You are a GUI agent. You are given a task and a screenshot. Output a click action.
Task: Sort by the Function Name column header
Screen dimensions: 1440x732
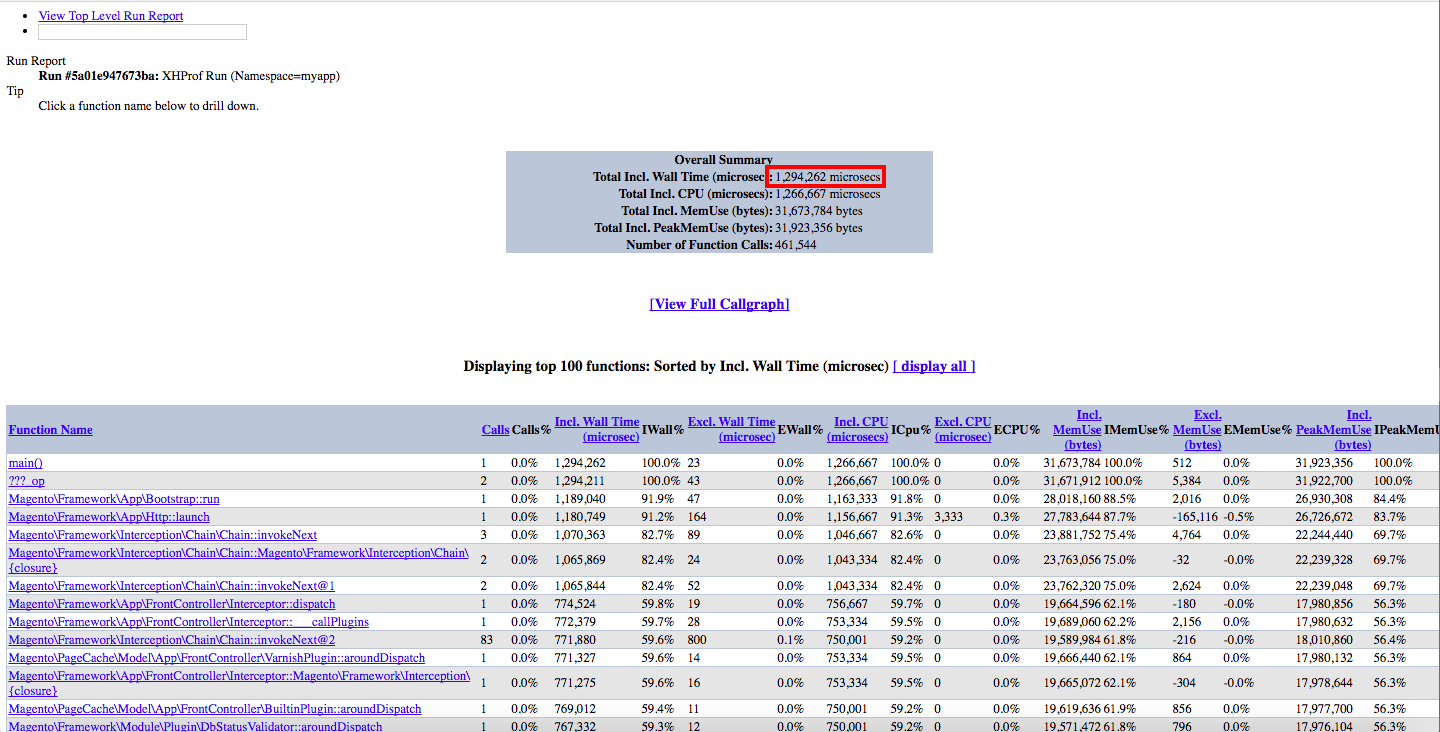coord(50,430)
